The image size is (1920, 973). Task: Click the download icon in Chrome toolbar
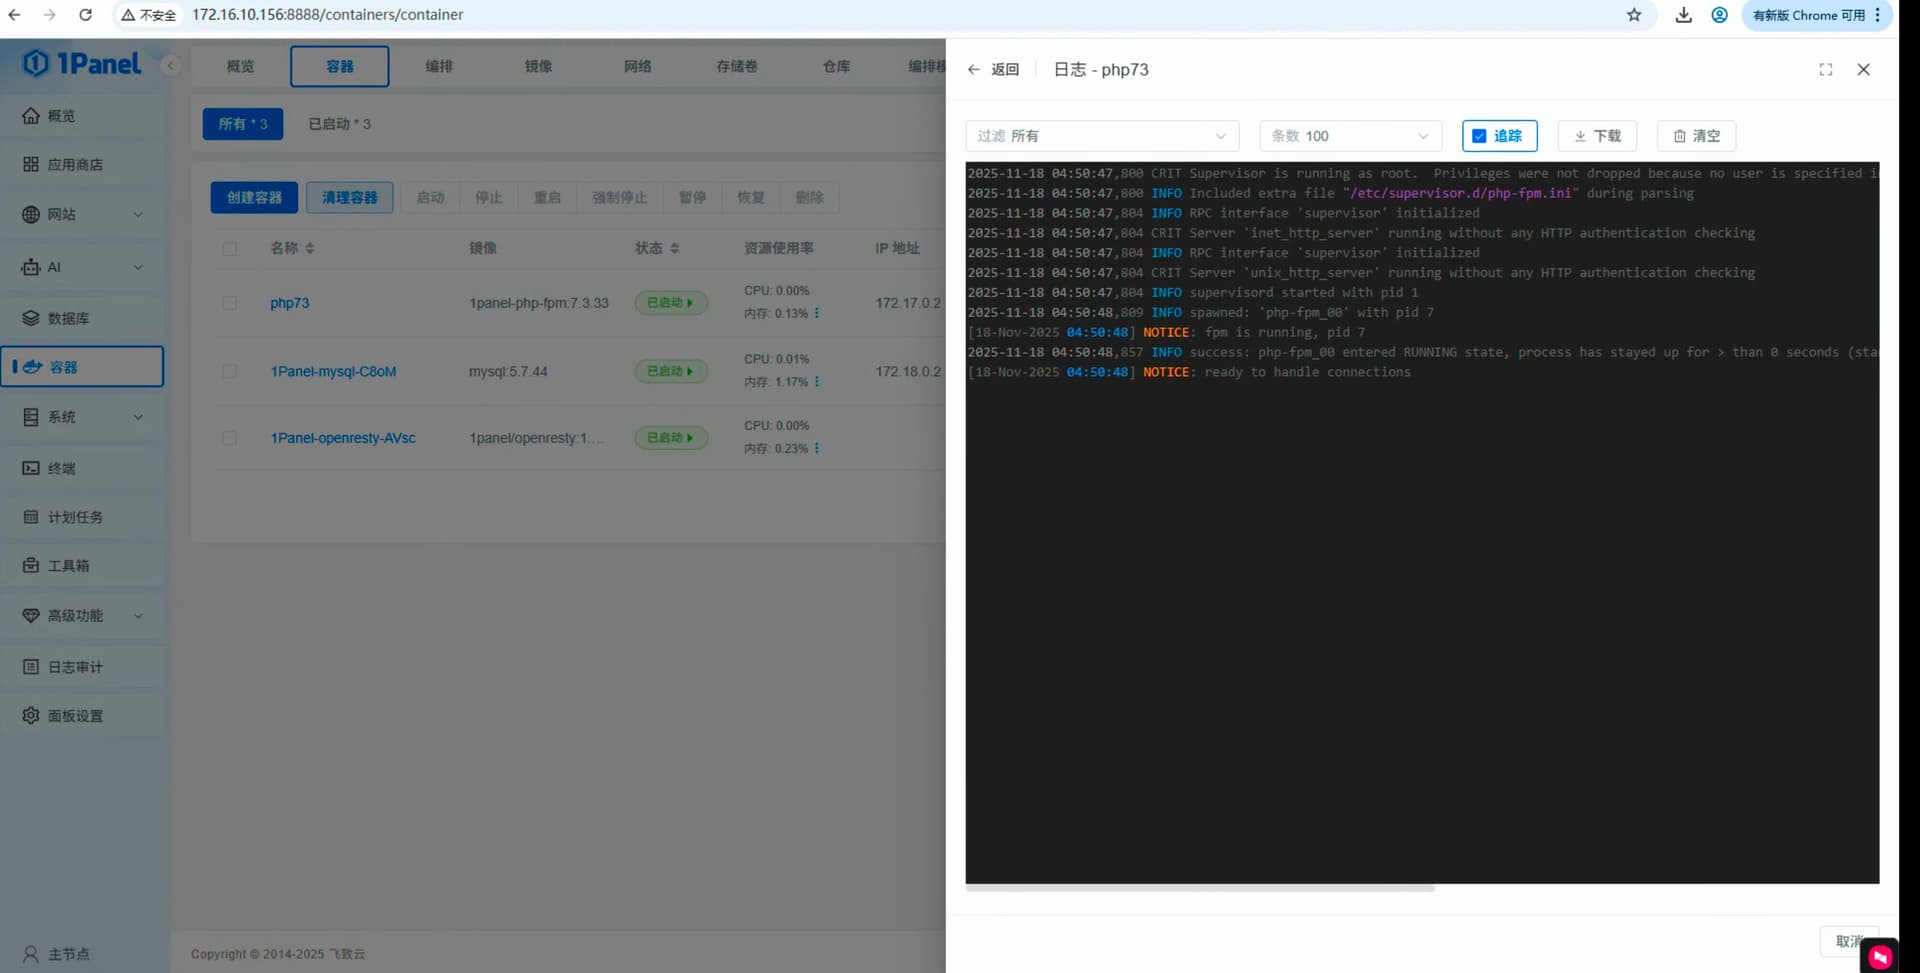(1683, 15)
